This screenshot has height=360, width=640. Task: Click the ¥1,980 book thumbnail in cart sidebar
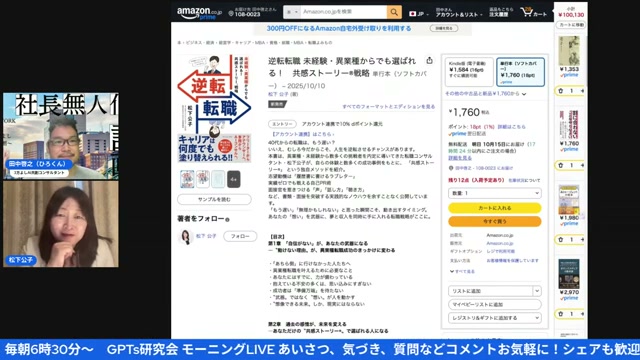point(569,200)
